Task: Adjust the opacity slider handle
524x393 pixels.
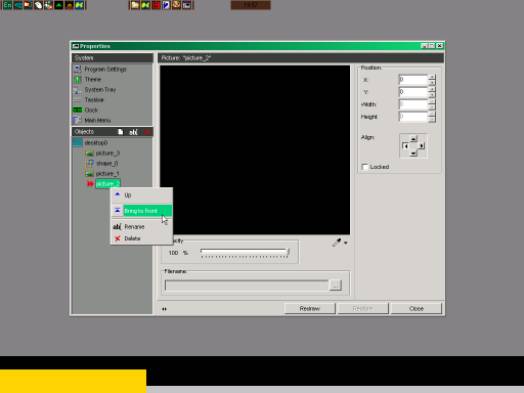Action: [288, 252]
